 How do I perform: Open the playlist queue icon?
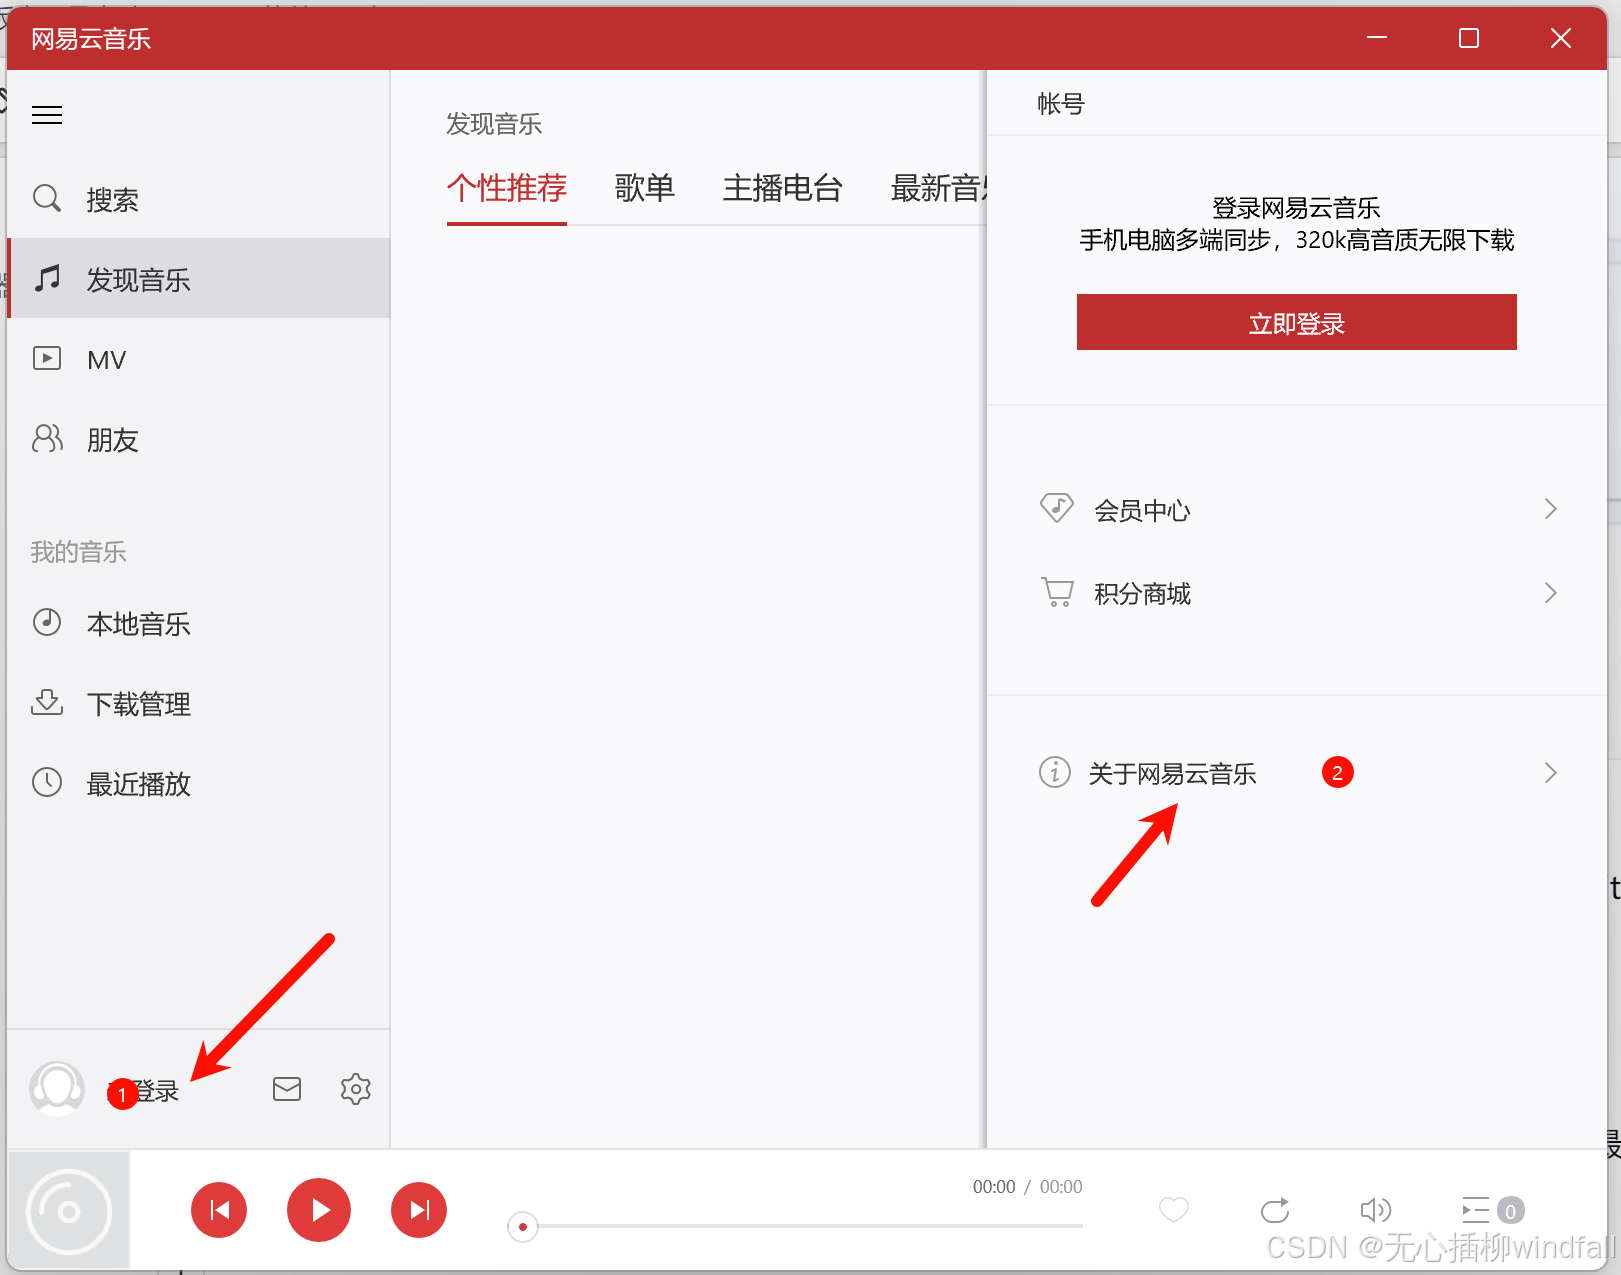[1476, 1210]
